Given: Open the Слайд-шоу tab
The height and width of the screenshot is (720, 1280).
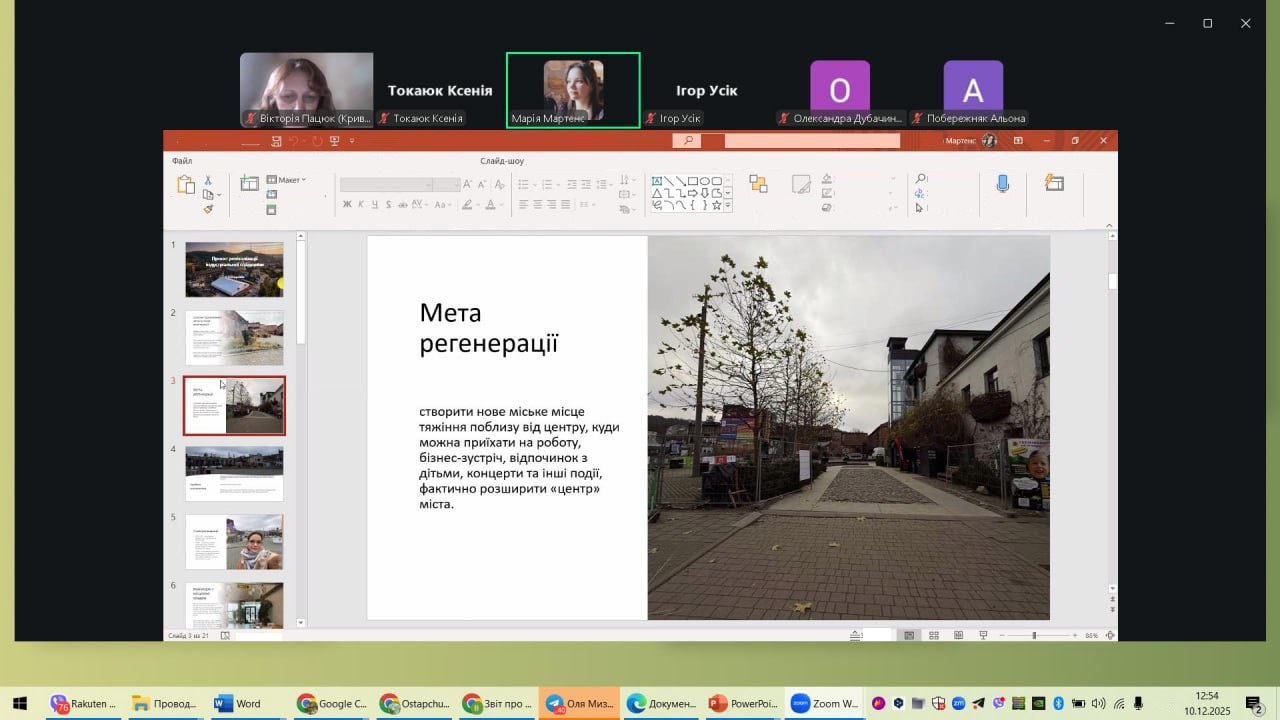Looking at the screenshot, I should pos(502,161).
